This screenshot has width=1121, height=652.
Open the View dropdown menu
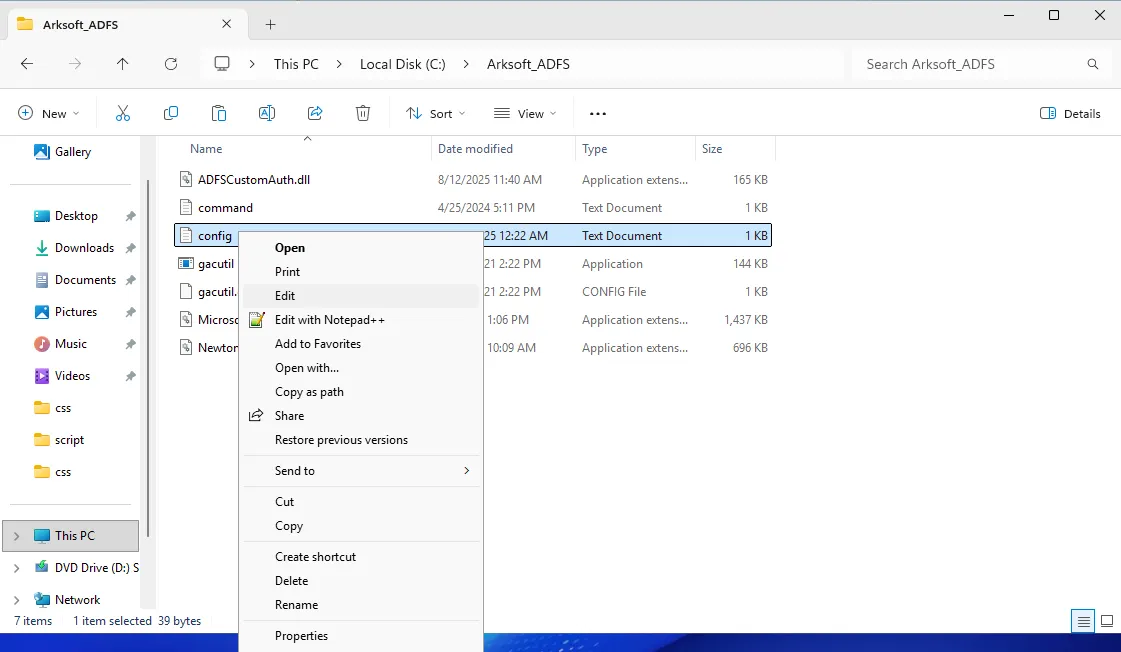(524, 114)
